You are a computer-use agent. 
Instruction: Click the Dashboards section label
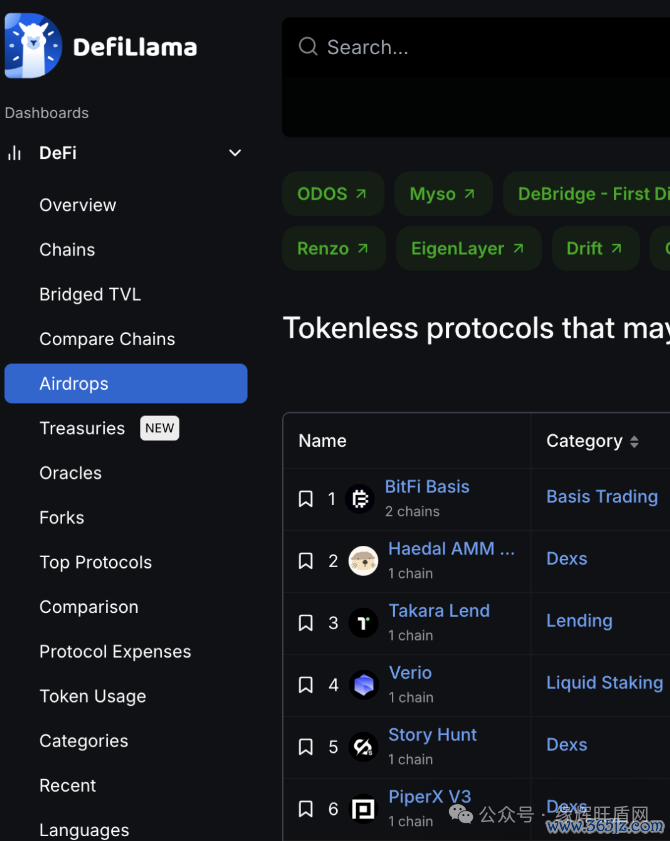(47, 113)
